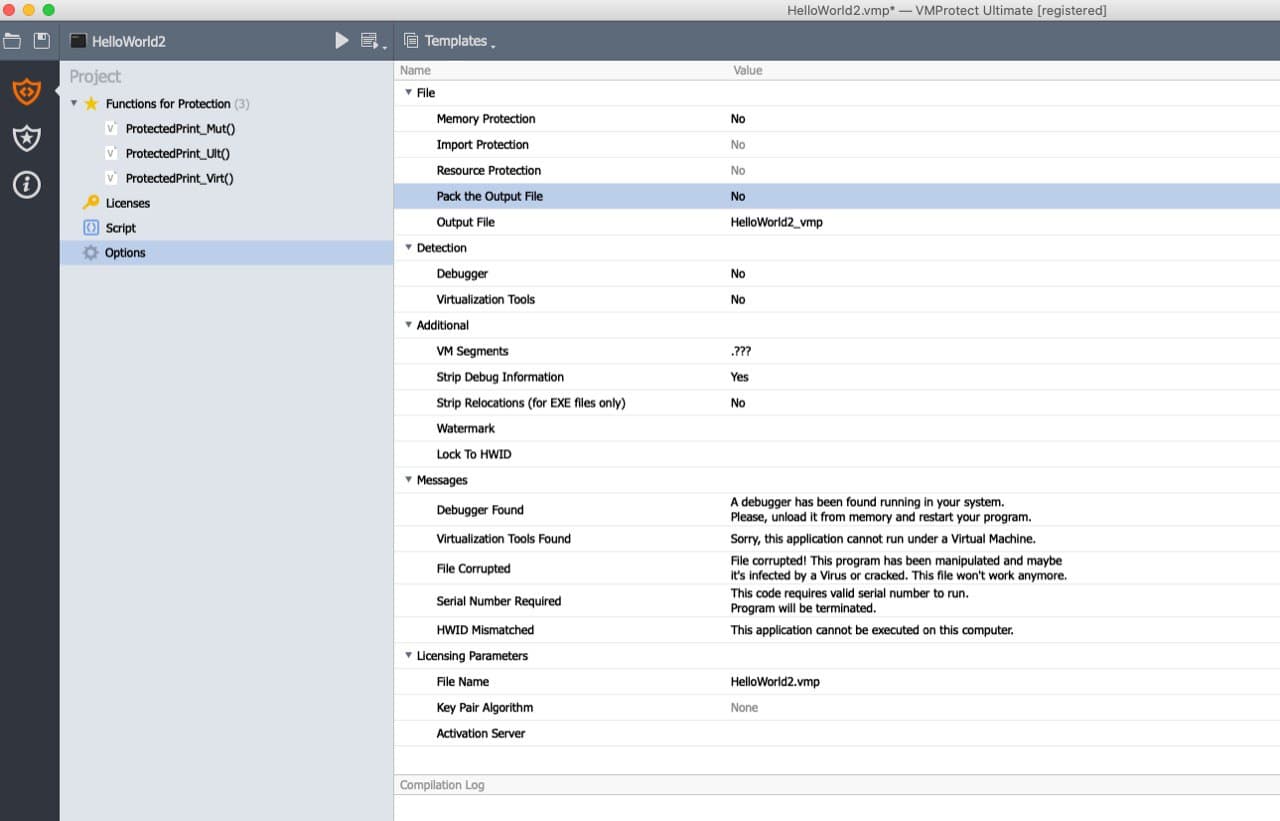Edit the Output File value HelloWorld2_vmp

776,223
